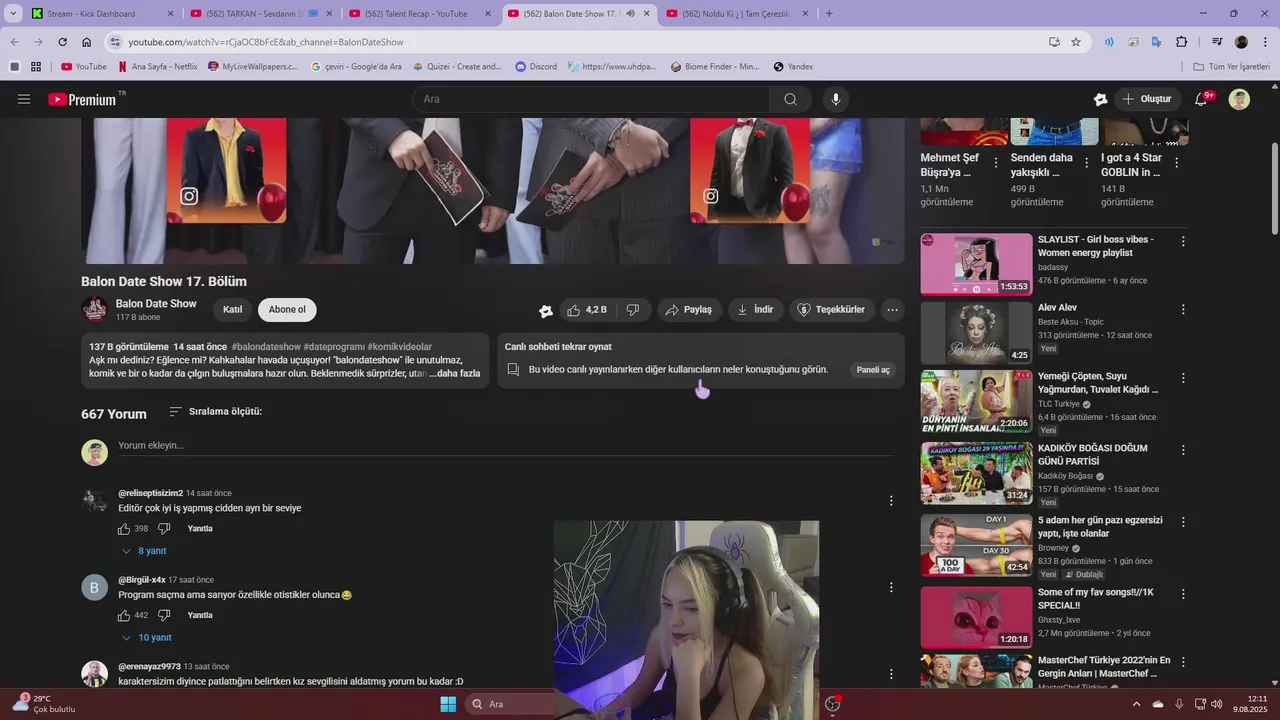The image size is (1280, 720).
Task: Open options menu for @erenayaz9973 comment
Action: tap(891, 674)
